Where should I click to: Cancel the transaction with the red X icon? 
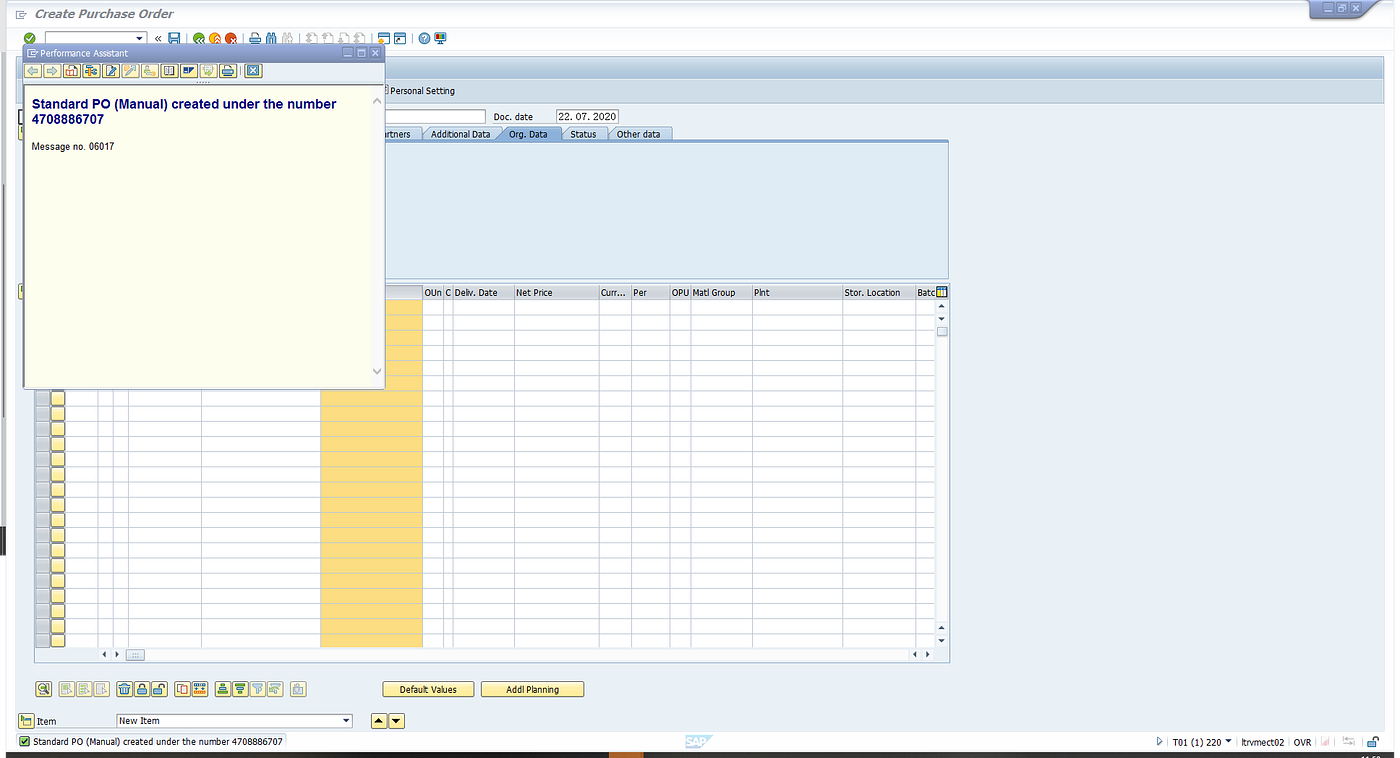point(232,38)
